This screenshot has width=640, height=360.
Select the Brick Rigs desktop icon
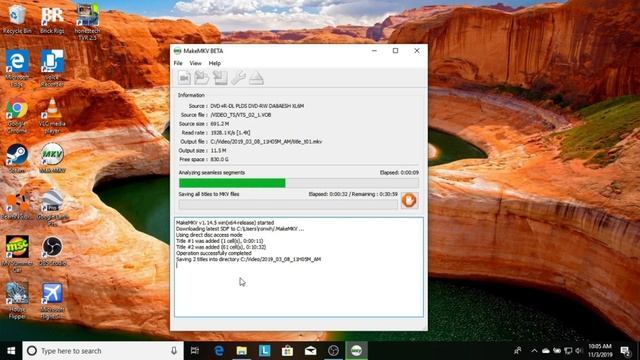click(x=52, y=19)
